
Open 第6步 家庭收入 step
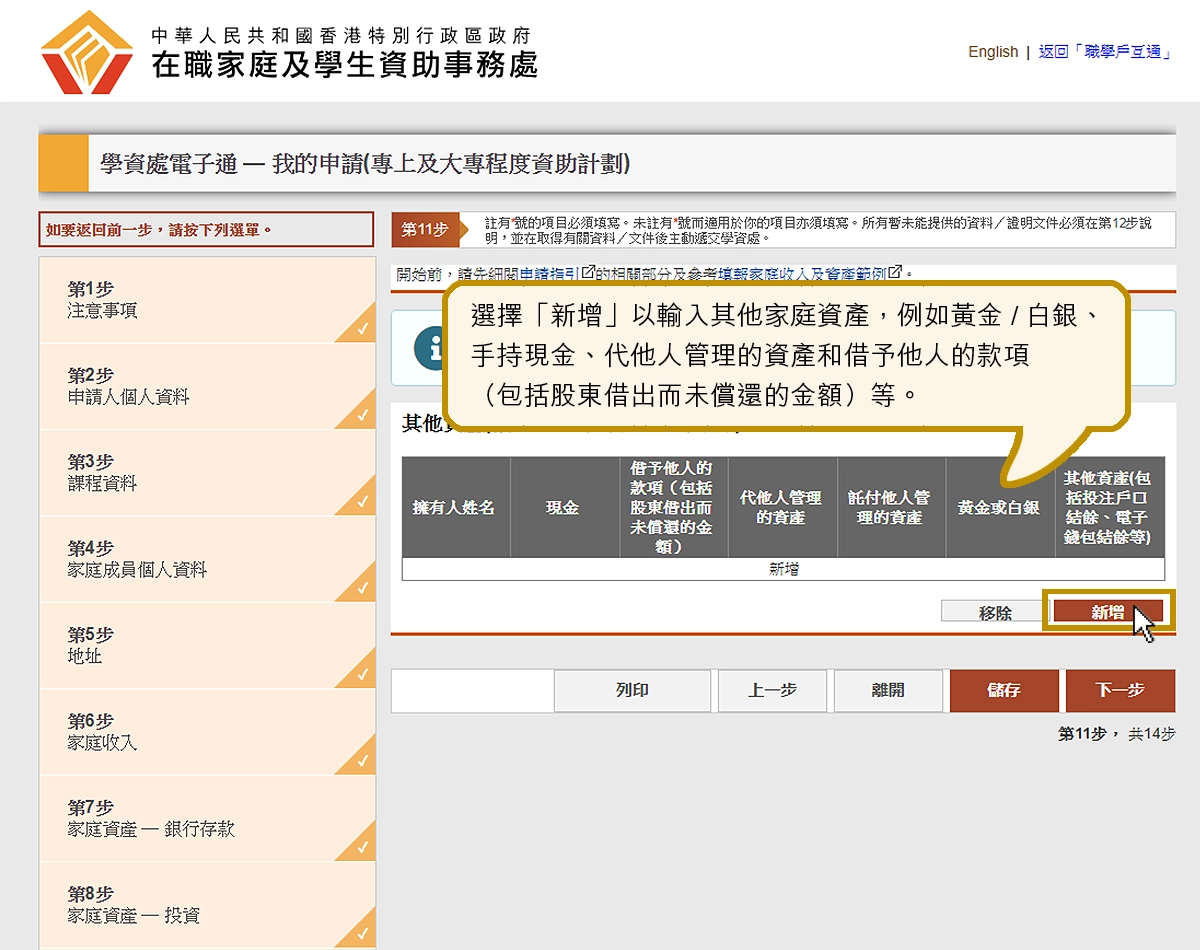[102, 732]
